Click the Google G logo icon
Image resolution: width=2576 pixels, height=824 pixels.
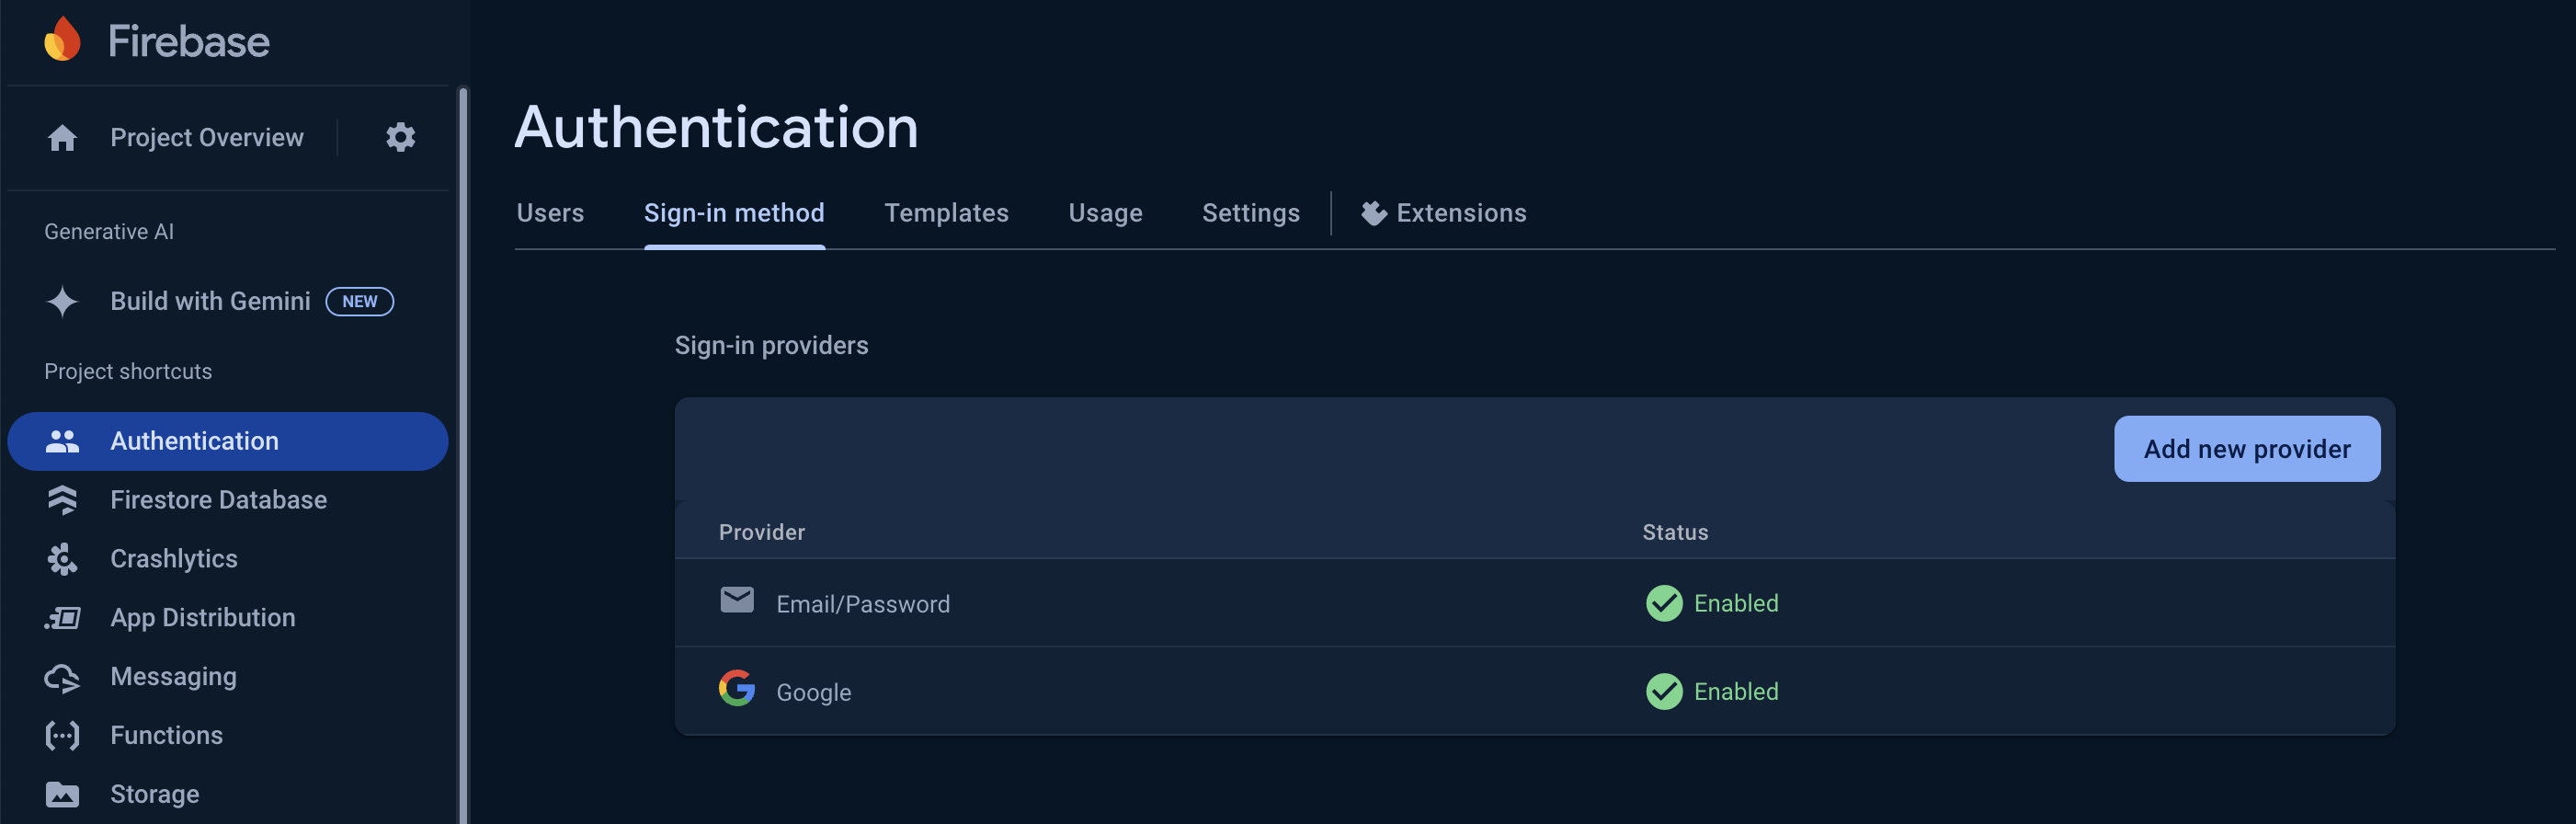737,688
